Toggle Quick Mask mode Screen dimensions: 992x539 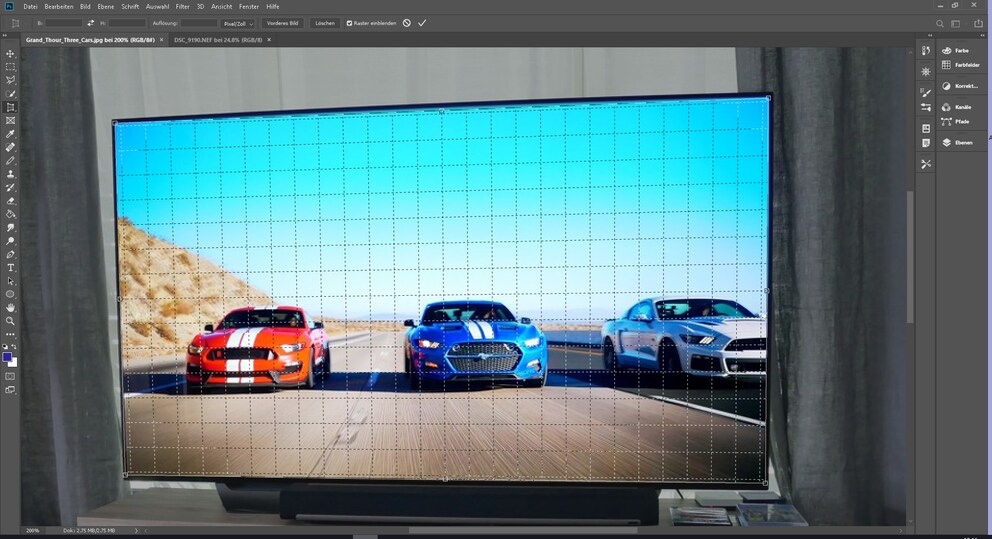10,376
